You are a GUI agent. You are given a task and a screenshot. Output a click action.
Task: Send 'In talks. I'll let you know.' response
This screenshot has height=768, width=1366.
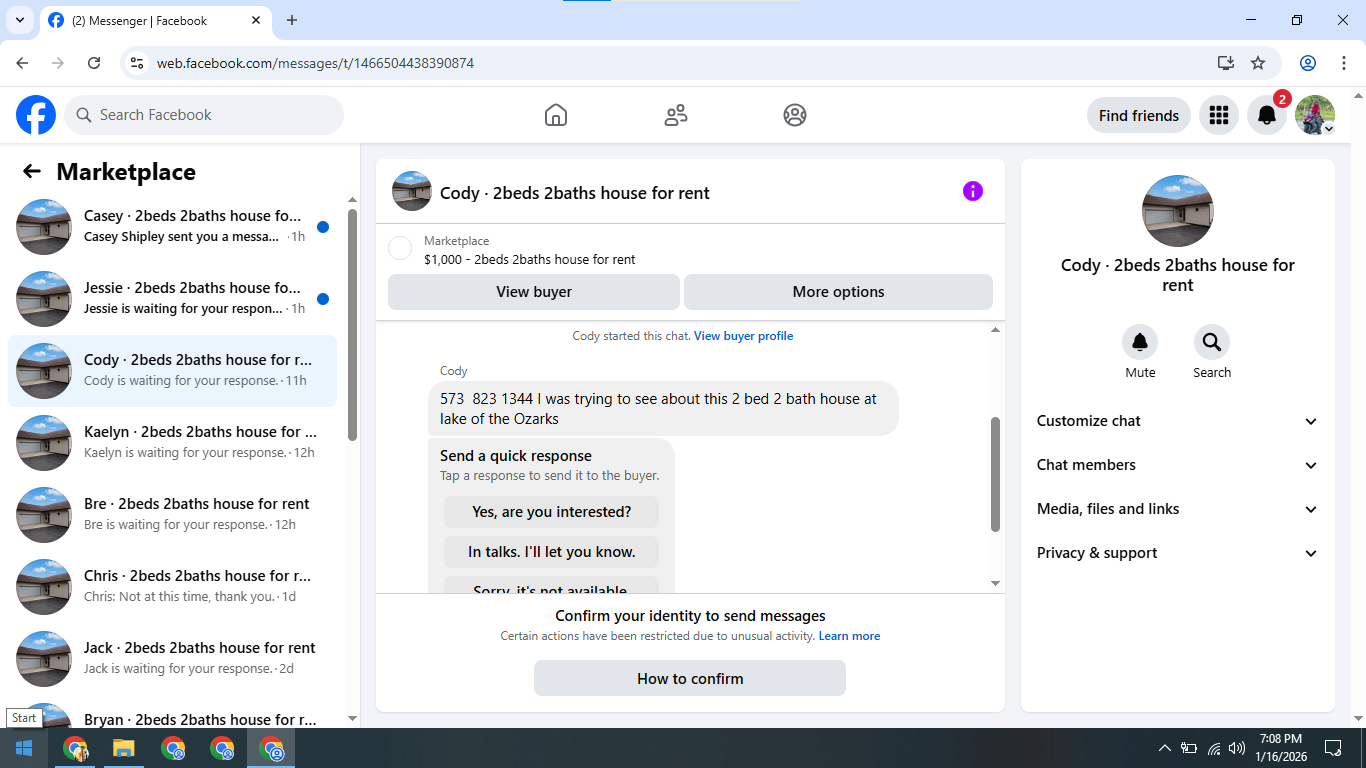[552, 552]
